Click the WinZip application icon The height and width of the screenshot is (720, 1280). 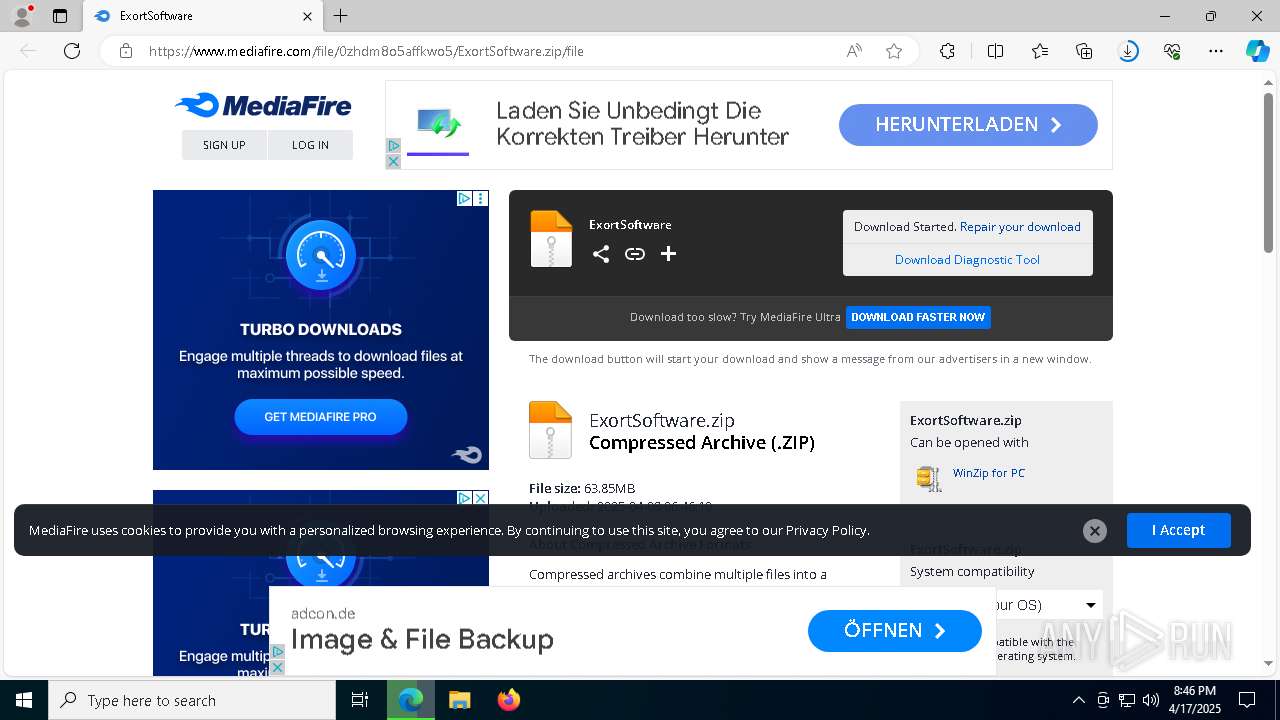pyautogui.click(x=929, y=479)
